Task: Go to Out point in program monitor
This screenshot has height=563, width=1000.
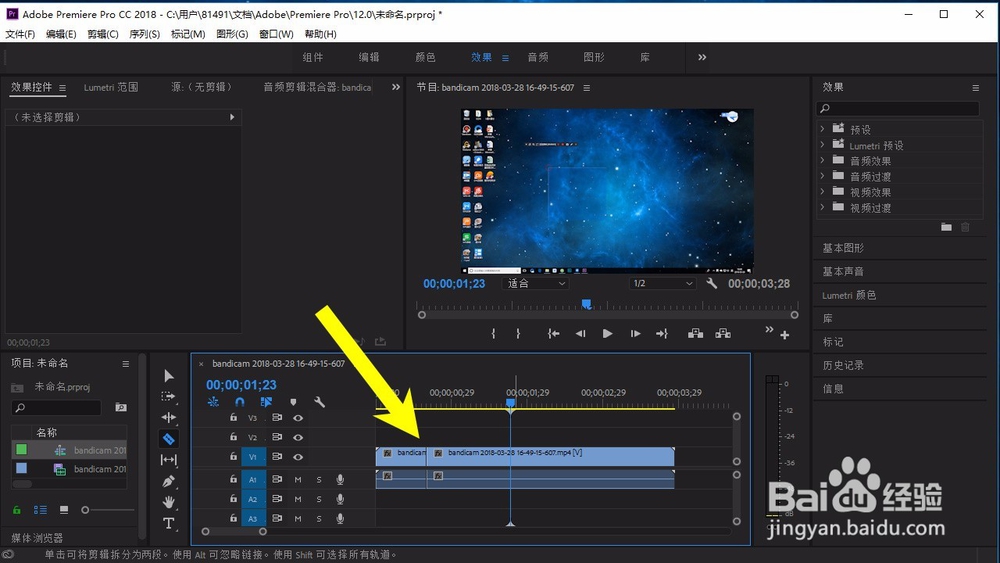Action: [662, 333]
